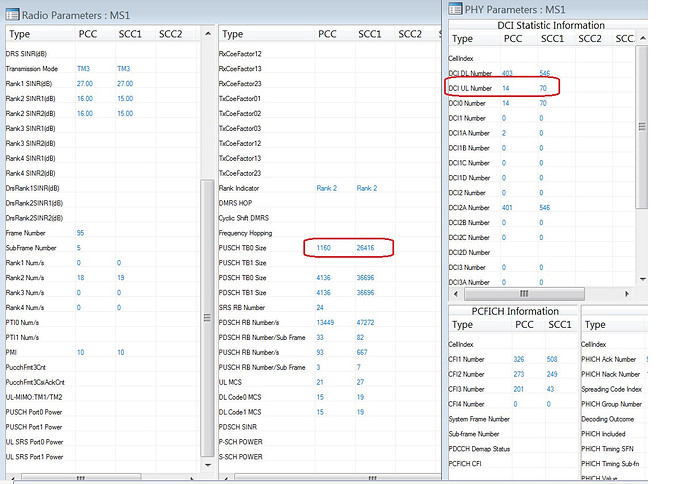The width and height of the screenshot is (690, 484).
Task: Select the PUSCH TB0 Size PCC value 1160
Action: click(323, 248)
